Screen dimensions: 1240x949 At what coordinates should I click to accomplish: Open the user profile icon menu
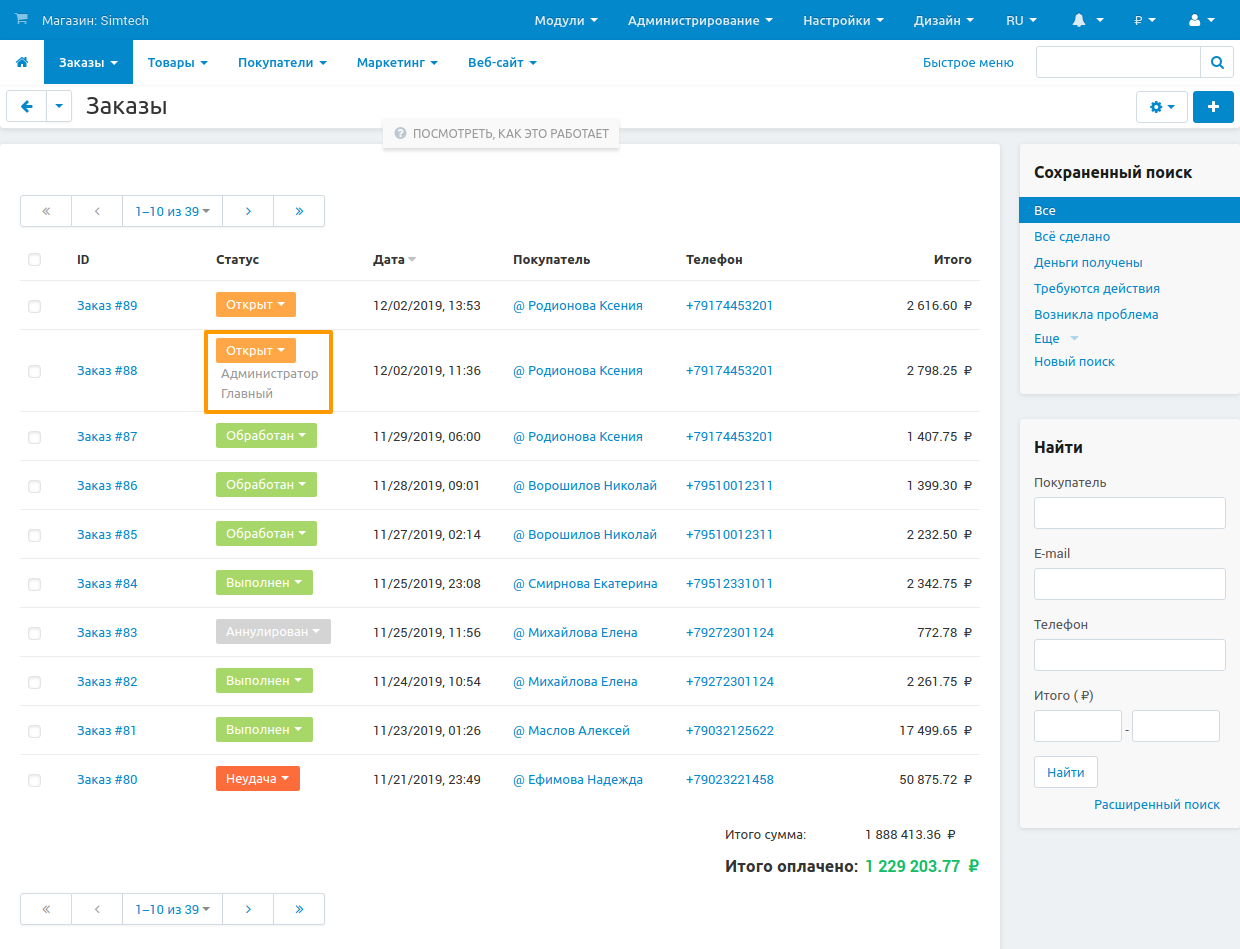[x=1201, y=20]
